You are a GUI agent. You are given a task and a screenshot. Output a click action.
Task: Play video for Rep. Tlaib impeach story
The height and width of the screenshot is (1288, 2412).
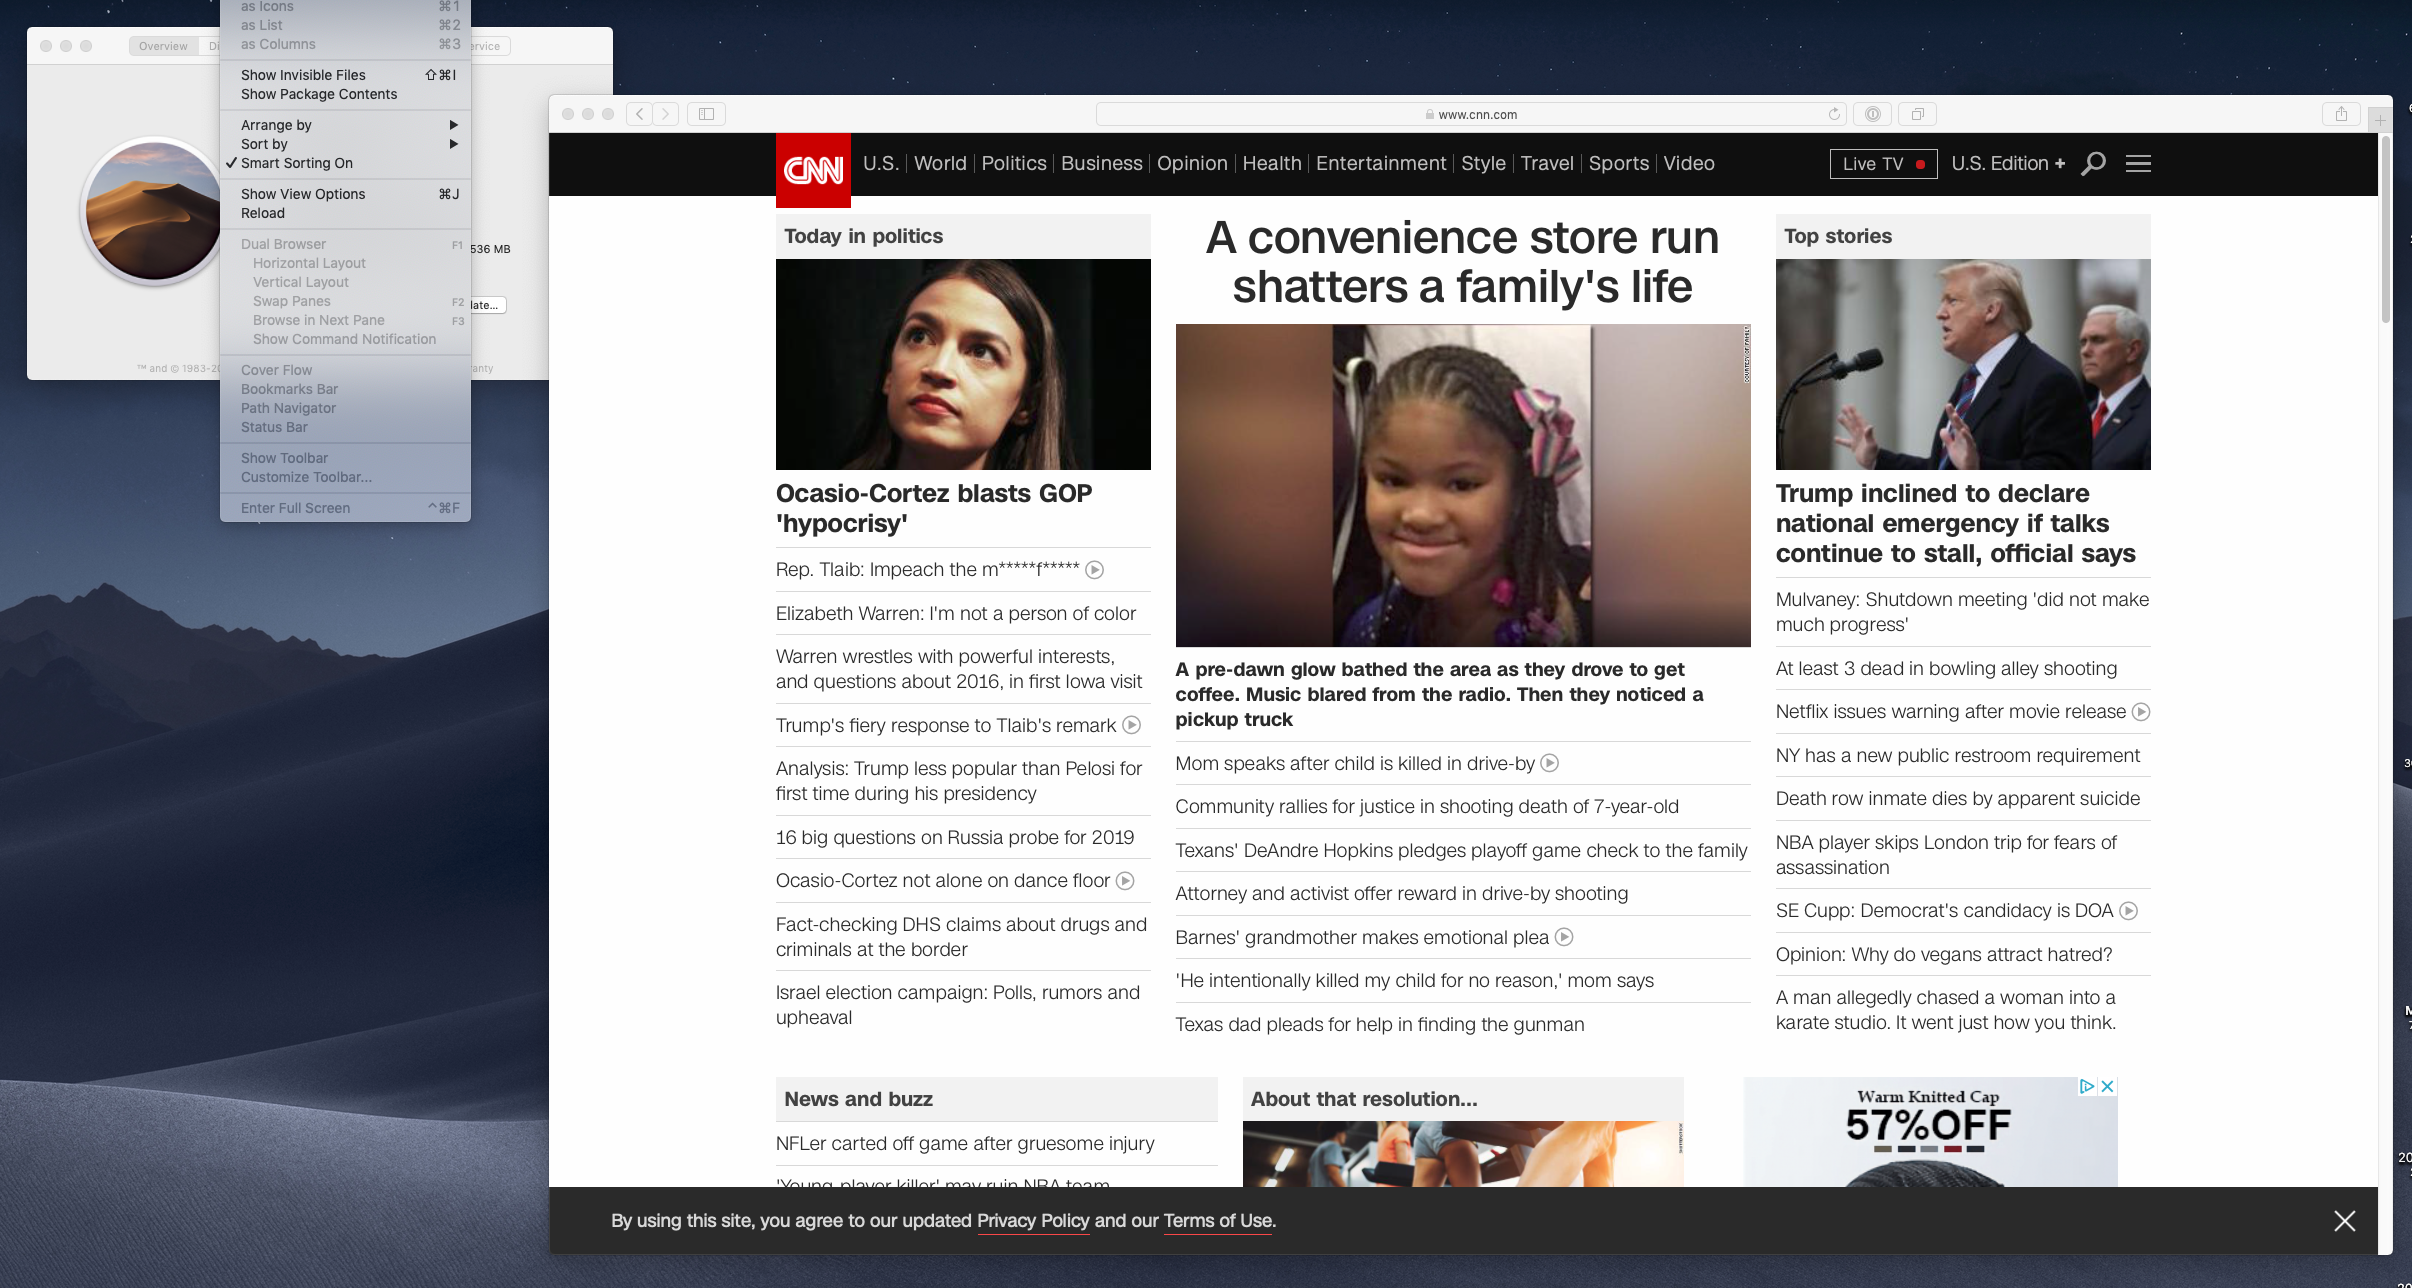point(1095,570)
